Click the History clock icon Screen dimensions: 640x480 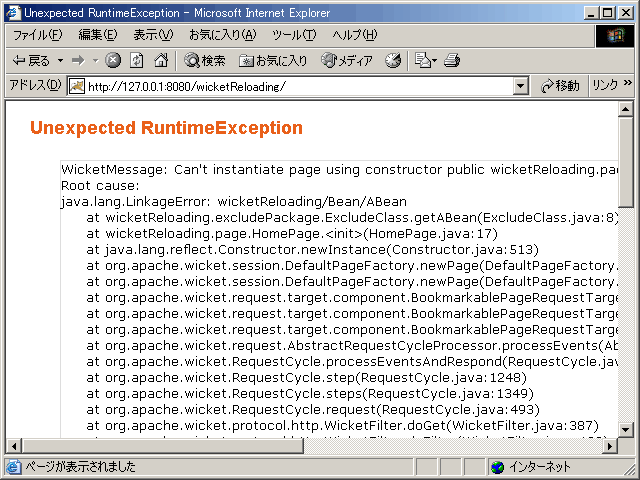coord(393,60)
